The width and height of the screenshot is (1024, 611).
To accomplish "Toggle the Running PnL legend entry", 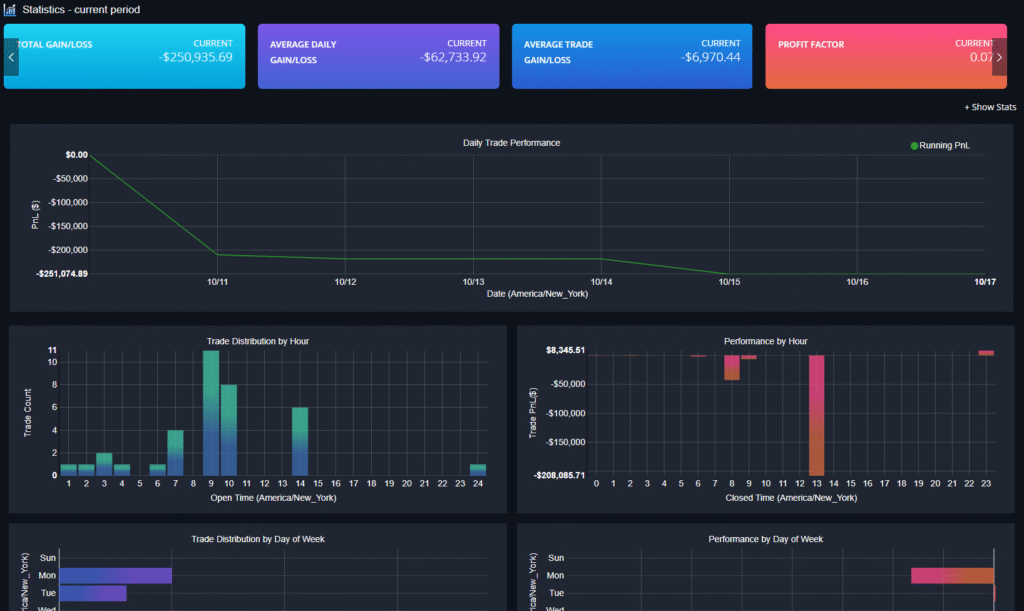I will [x=940, y=146].
